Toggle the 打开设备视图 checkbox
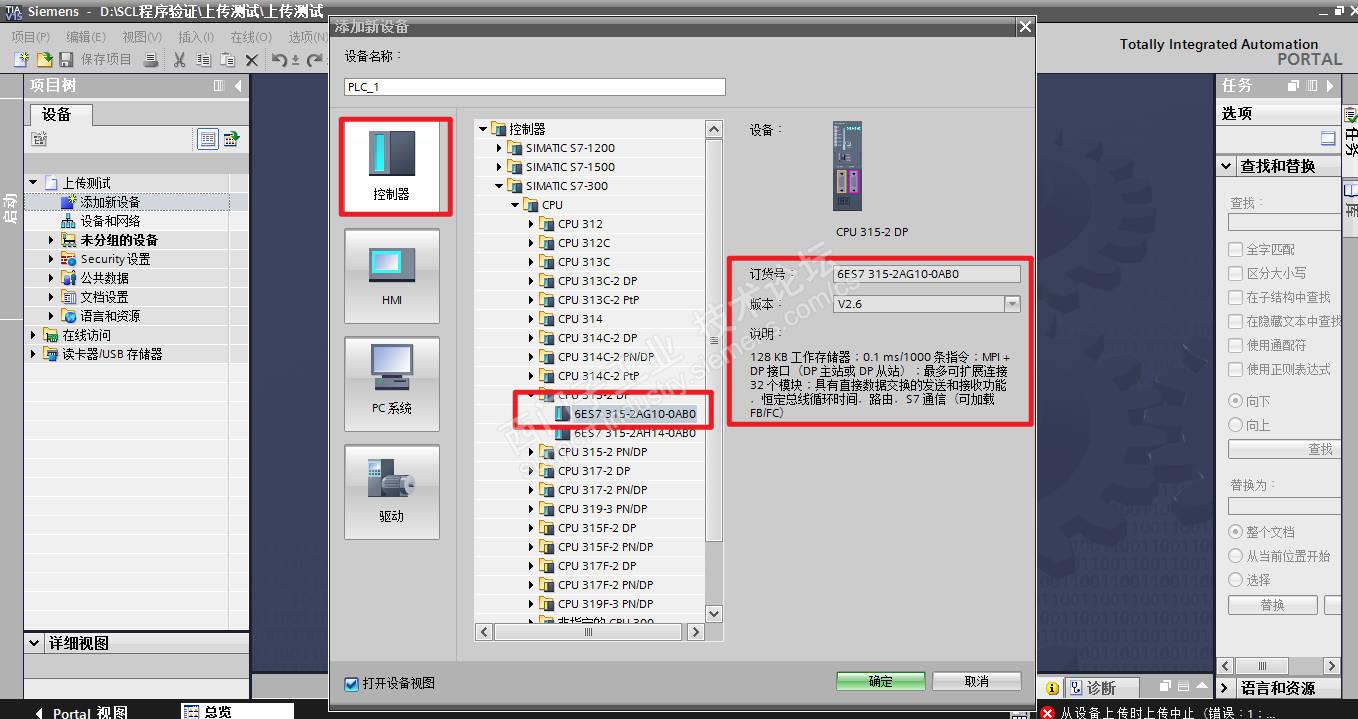The width and height of the screenshot is (1358, 719). coord(351,684)
